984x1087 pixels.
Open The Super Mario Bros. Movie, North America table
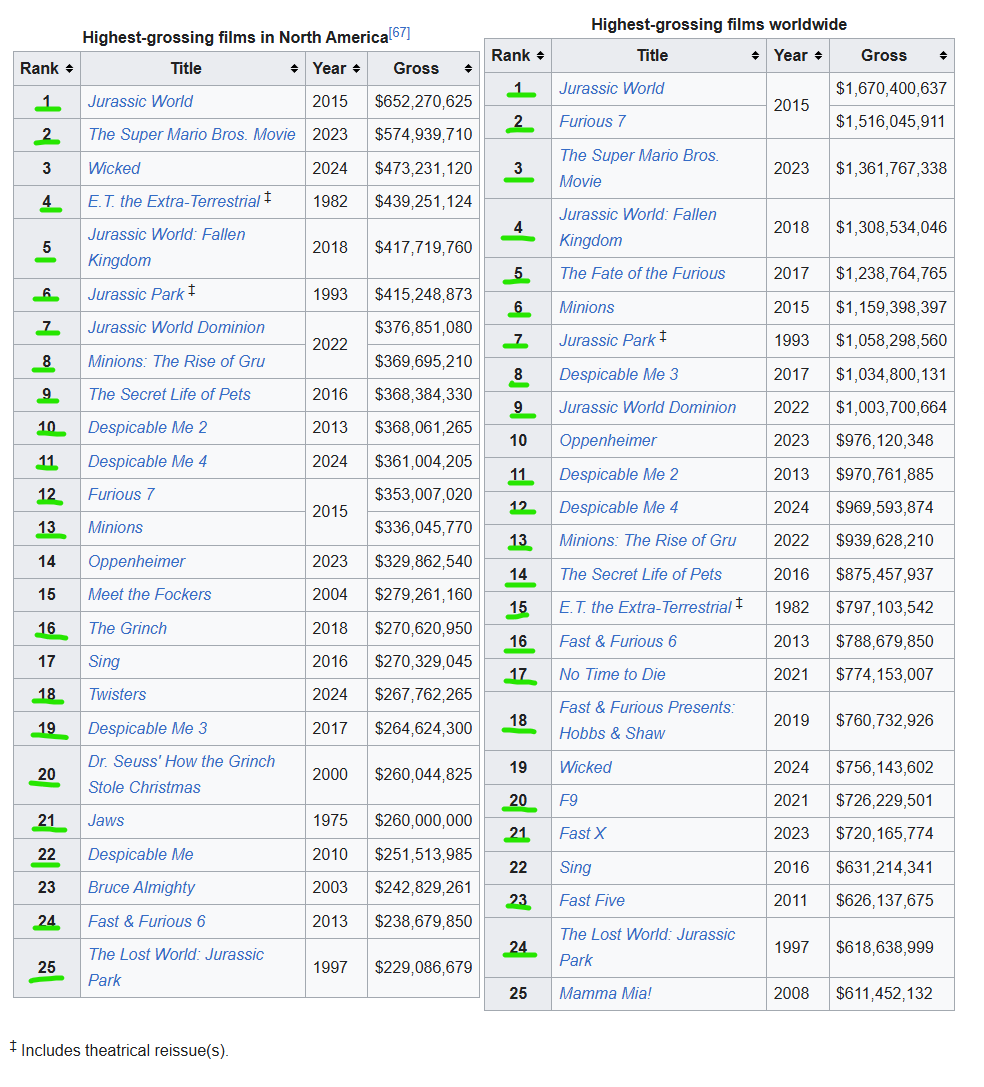coord(192,134)
